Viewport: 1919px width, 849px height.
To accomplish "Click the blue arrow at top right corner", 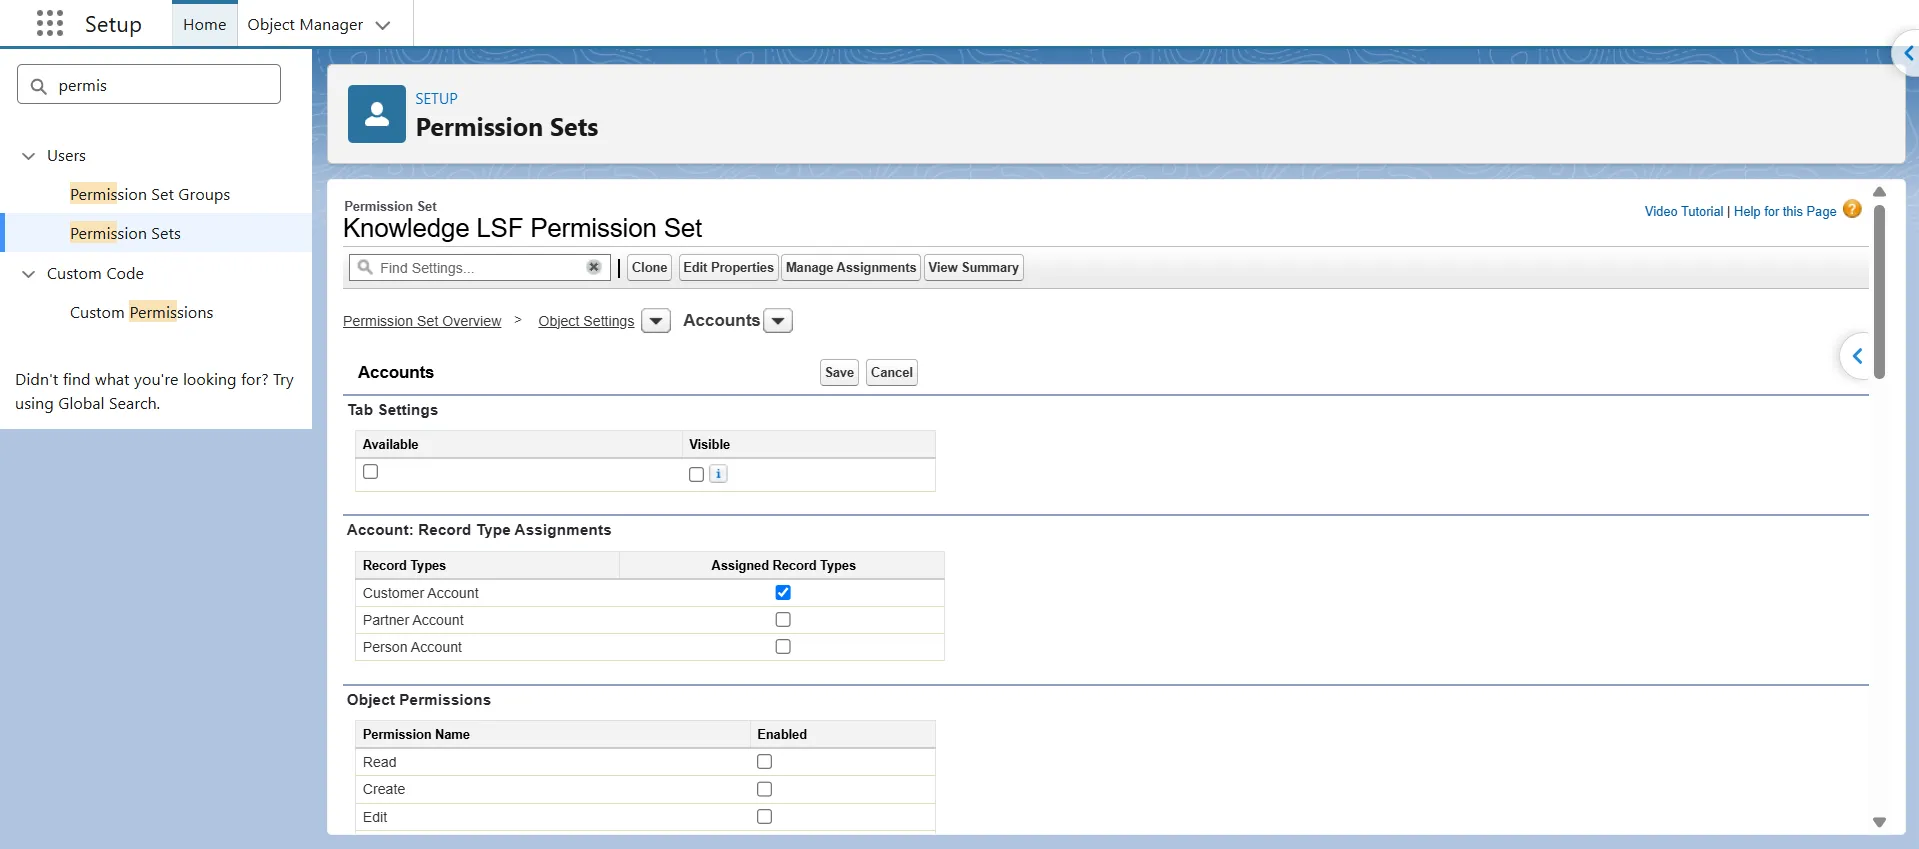I will (1907, 53).
